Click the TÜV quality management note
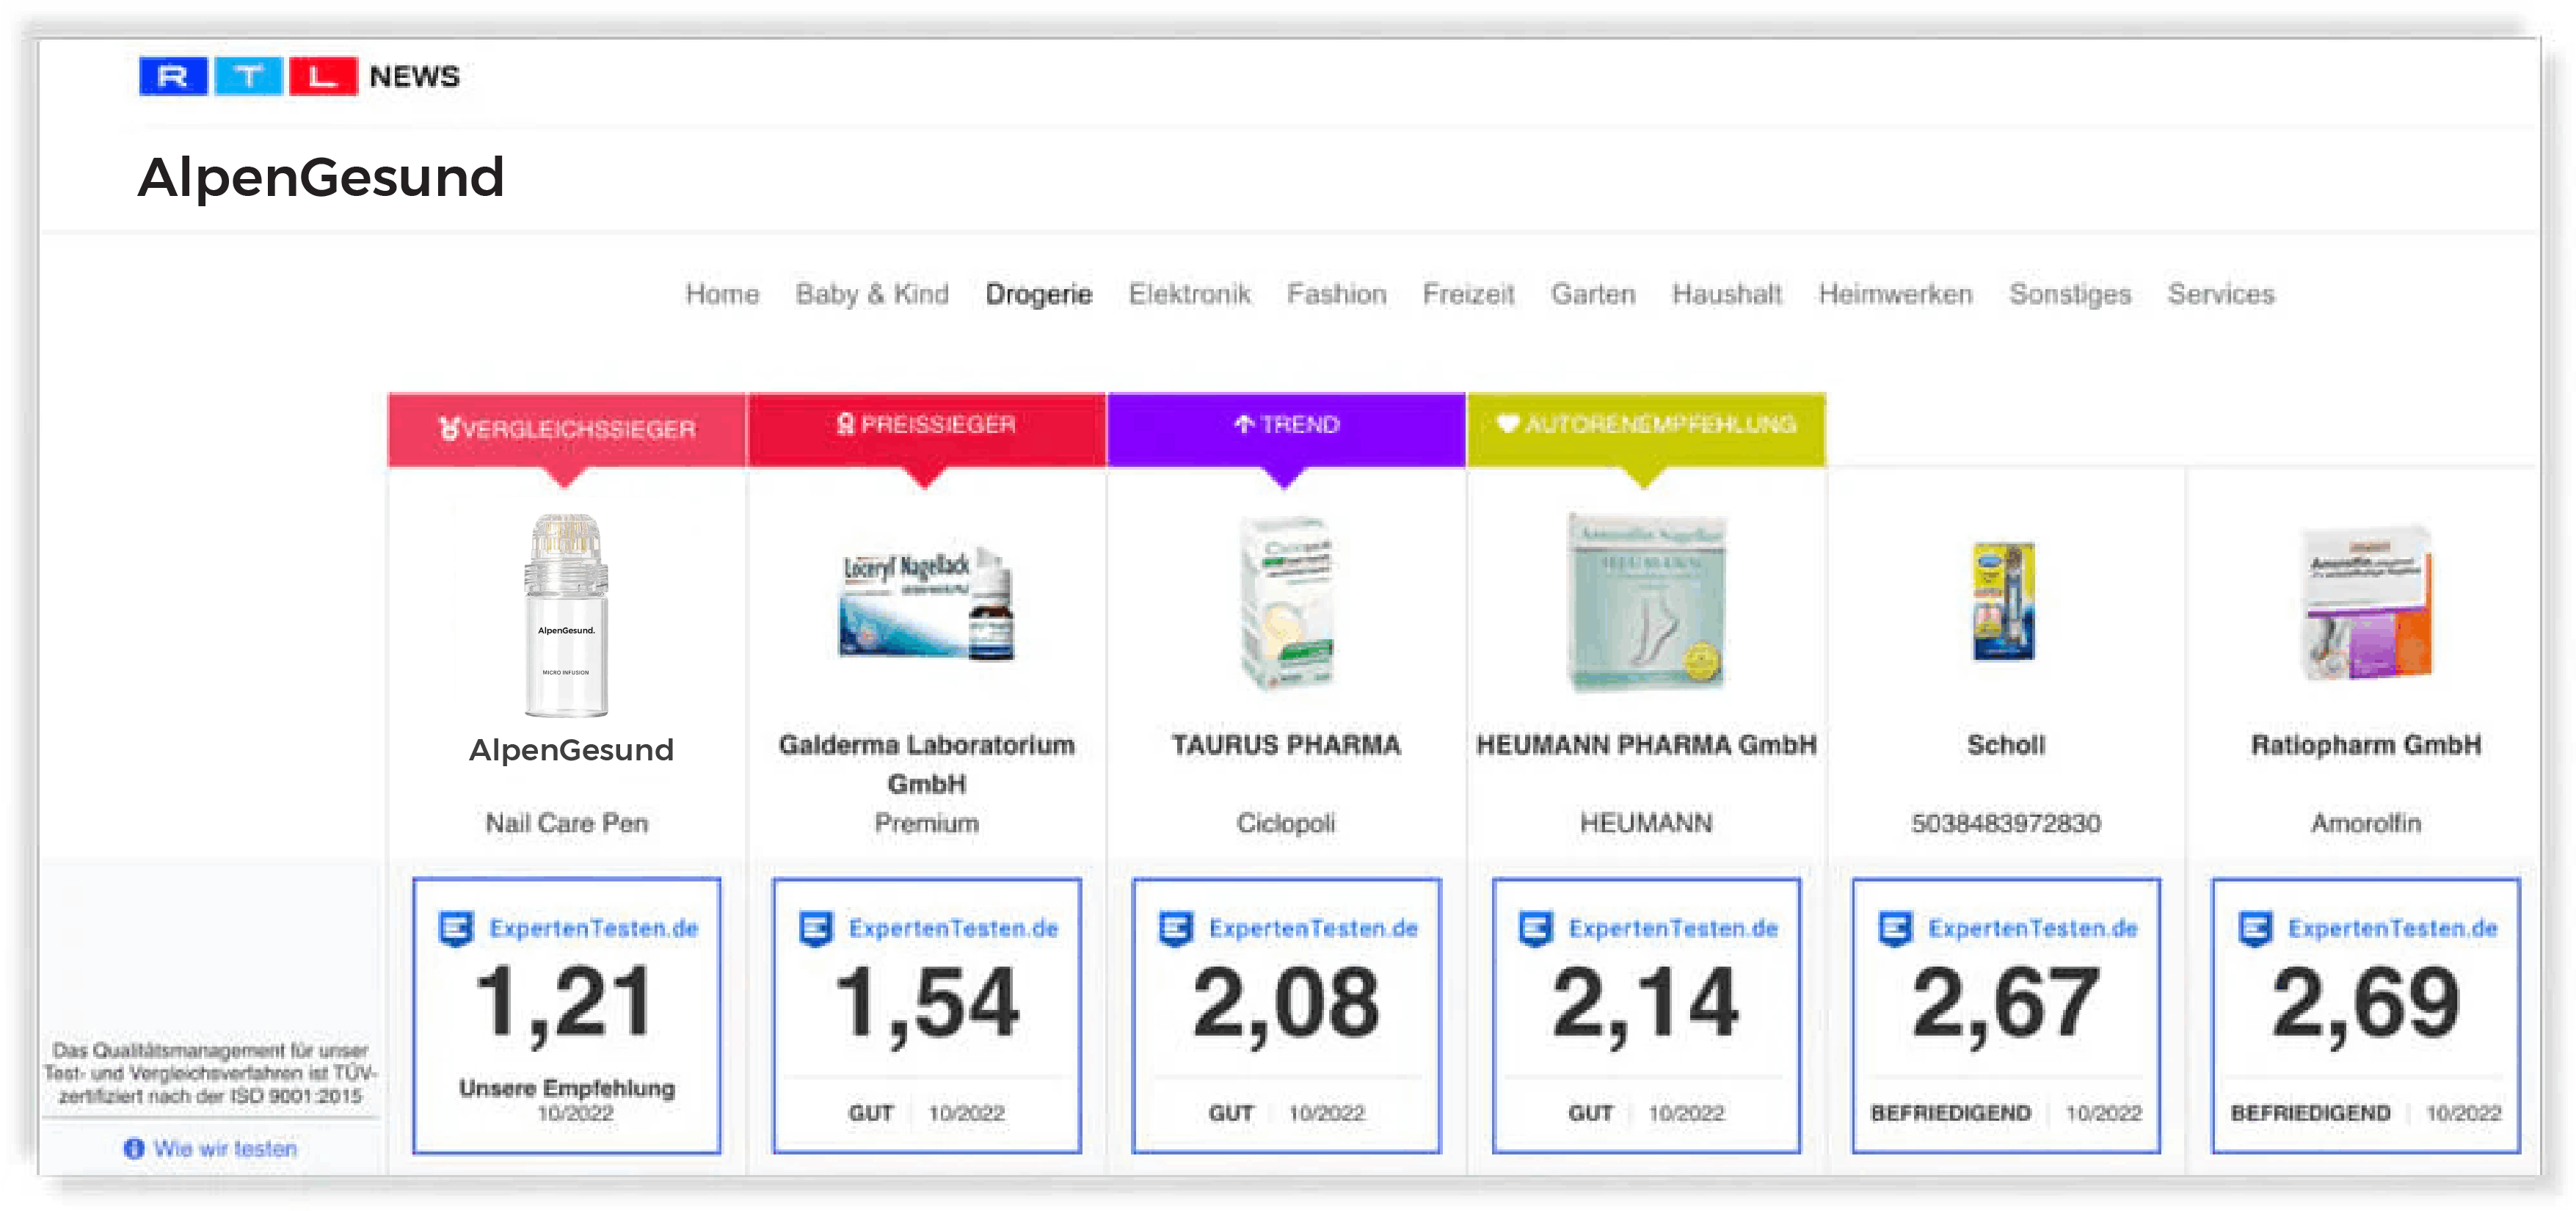The height and width of the screenshot is (1211, 2576). [x=210, y=1073]
